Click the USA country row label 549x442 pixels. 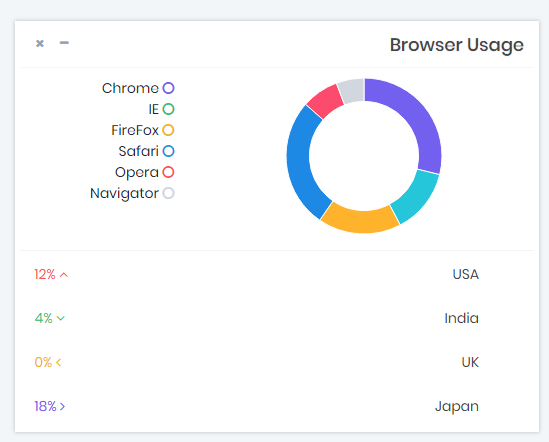point(466,274)
